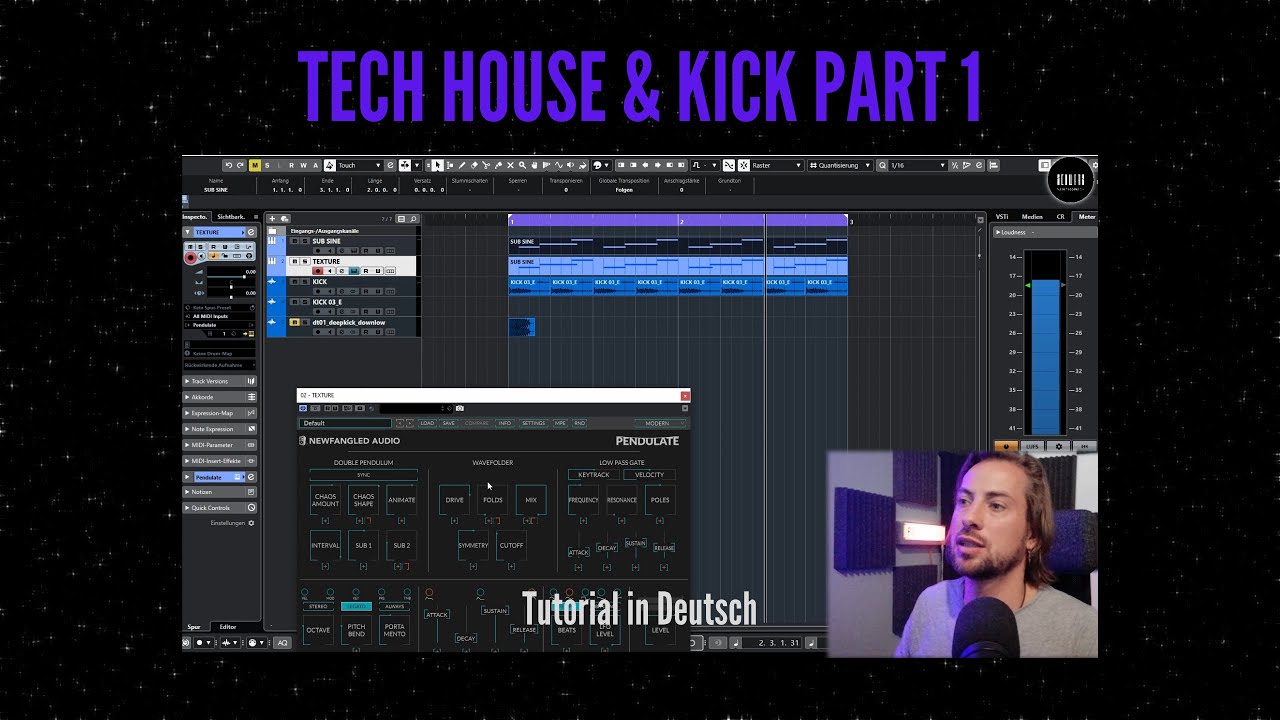The image size is (1280, 720).
Task: Click previous preset arrow in Pendulate
Action: (x=400, y=423)
